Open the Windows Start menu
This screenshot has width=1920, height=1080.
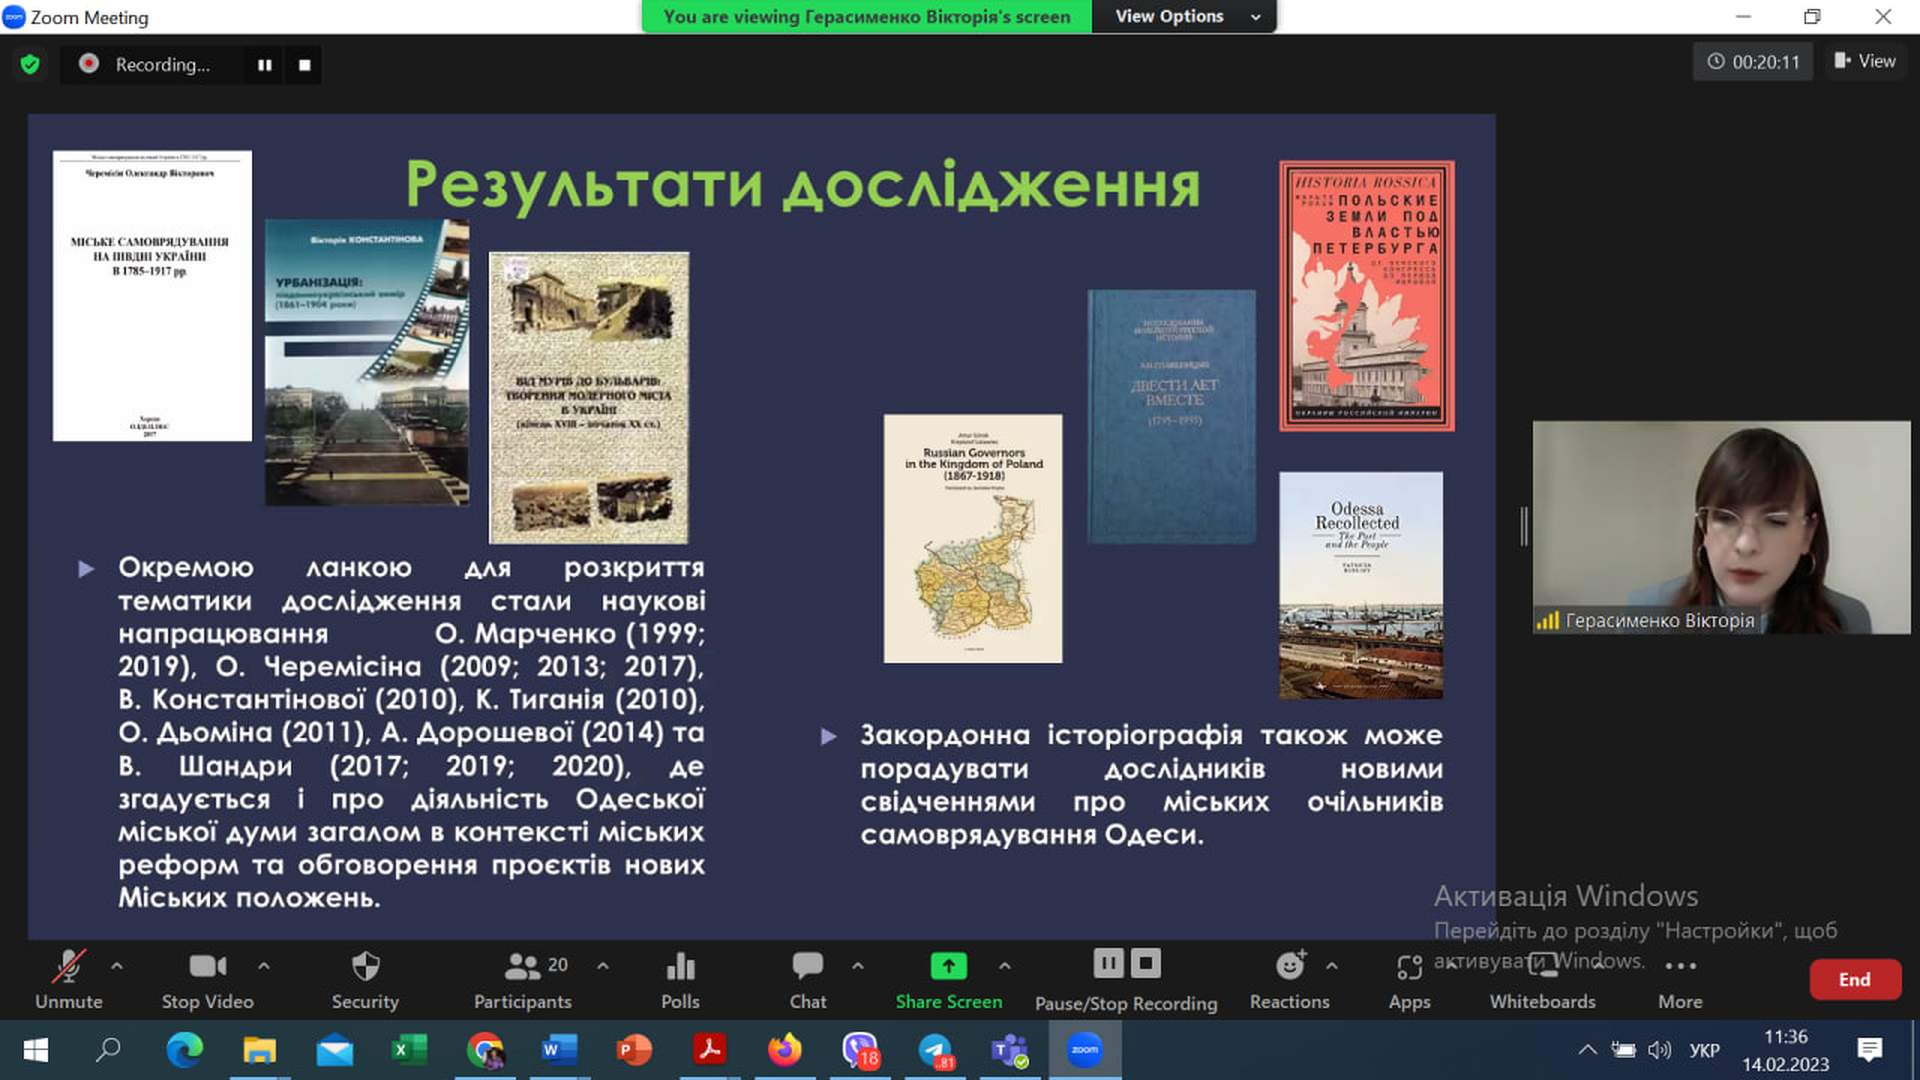(x=36, y=1050)
